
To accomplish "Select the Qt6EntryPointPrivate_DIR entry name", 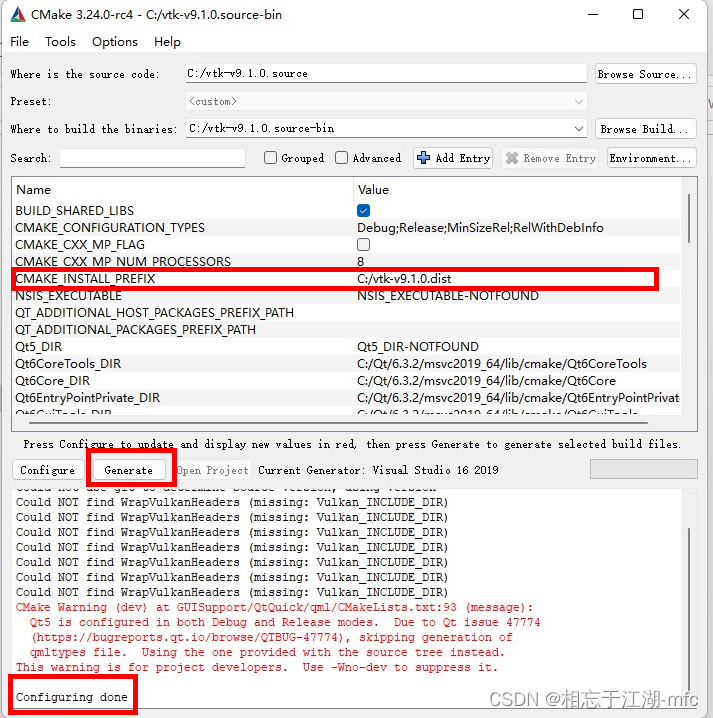I will tap(87, 397).
